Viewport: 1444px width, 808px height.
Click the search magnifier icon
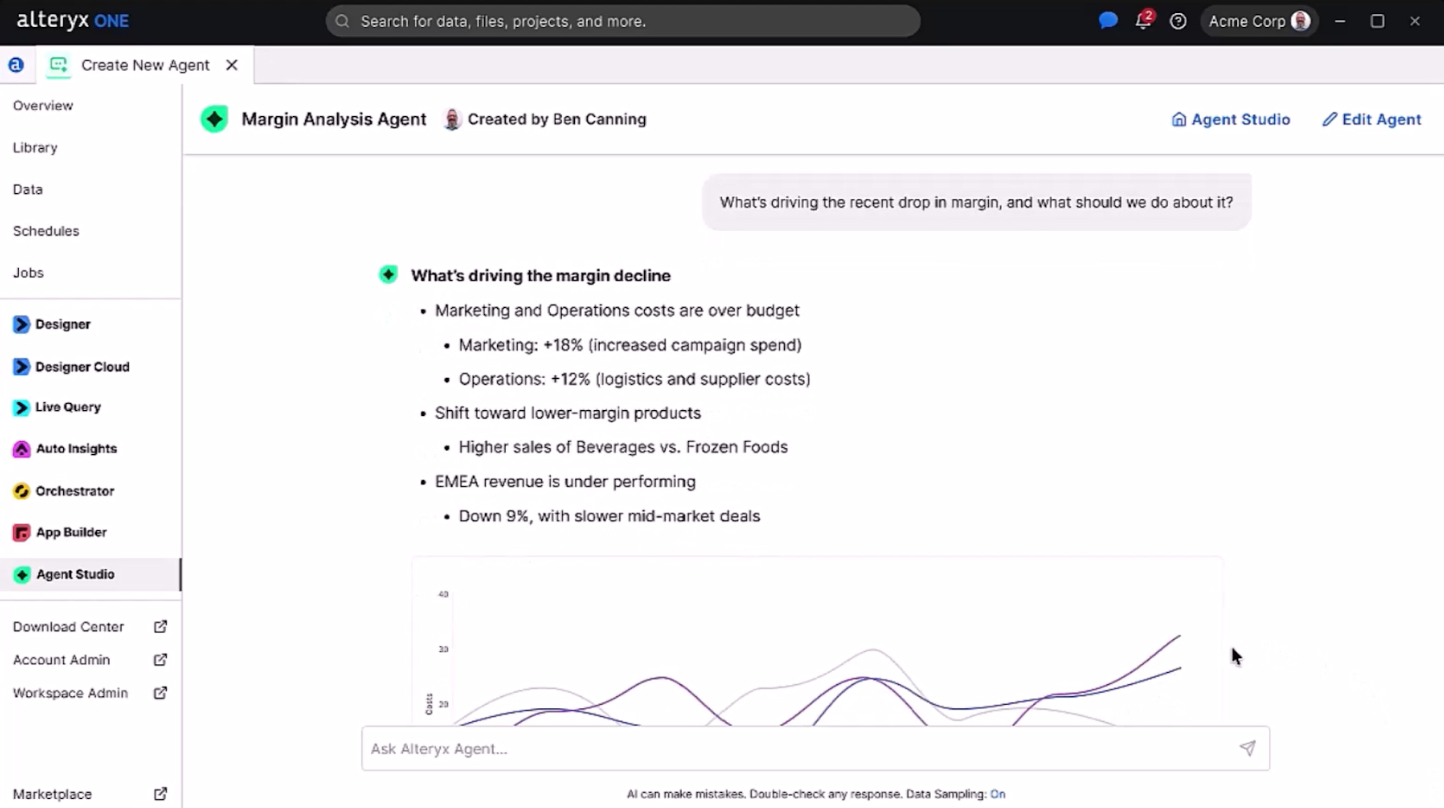point(343,21)
